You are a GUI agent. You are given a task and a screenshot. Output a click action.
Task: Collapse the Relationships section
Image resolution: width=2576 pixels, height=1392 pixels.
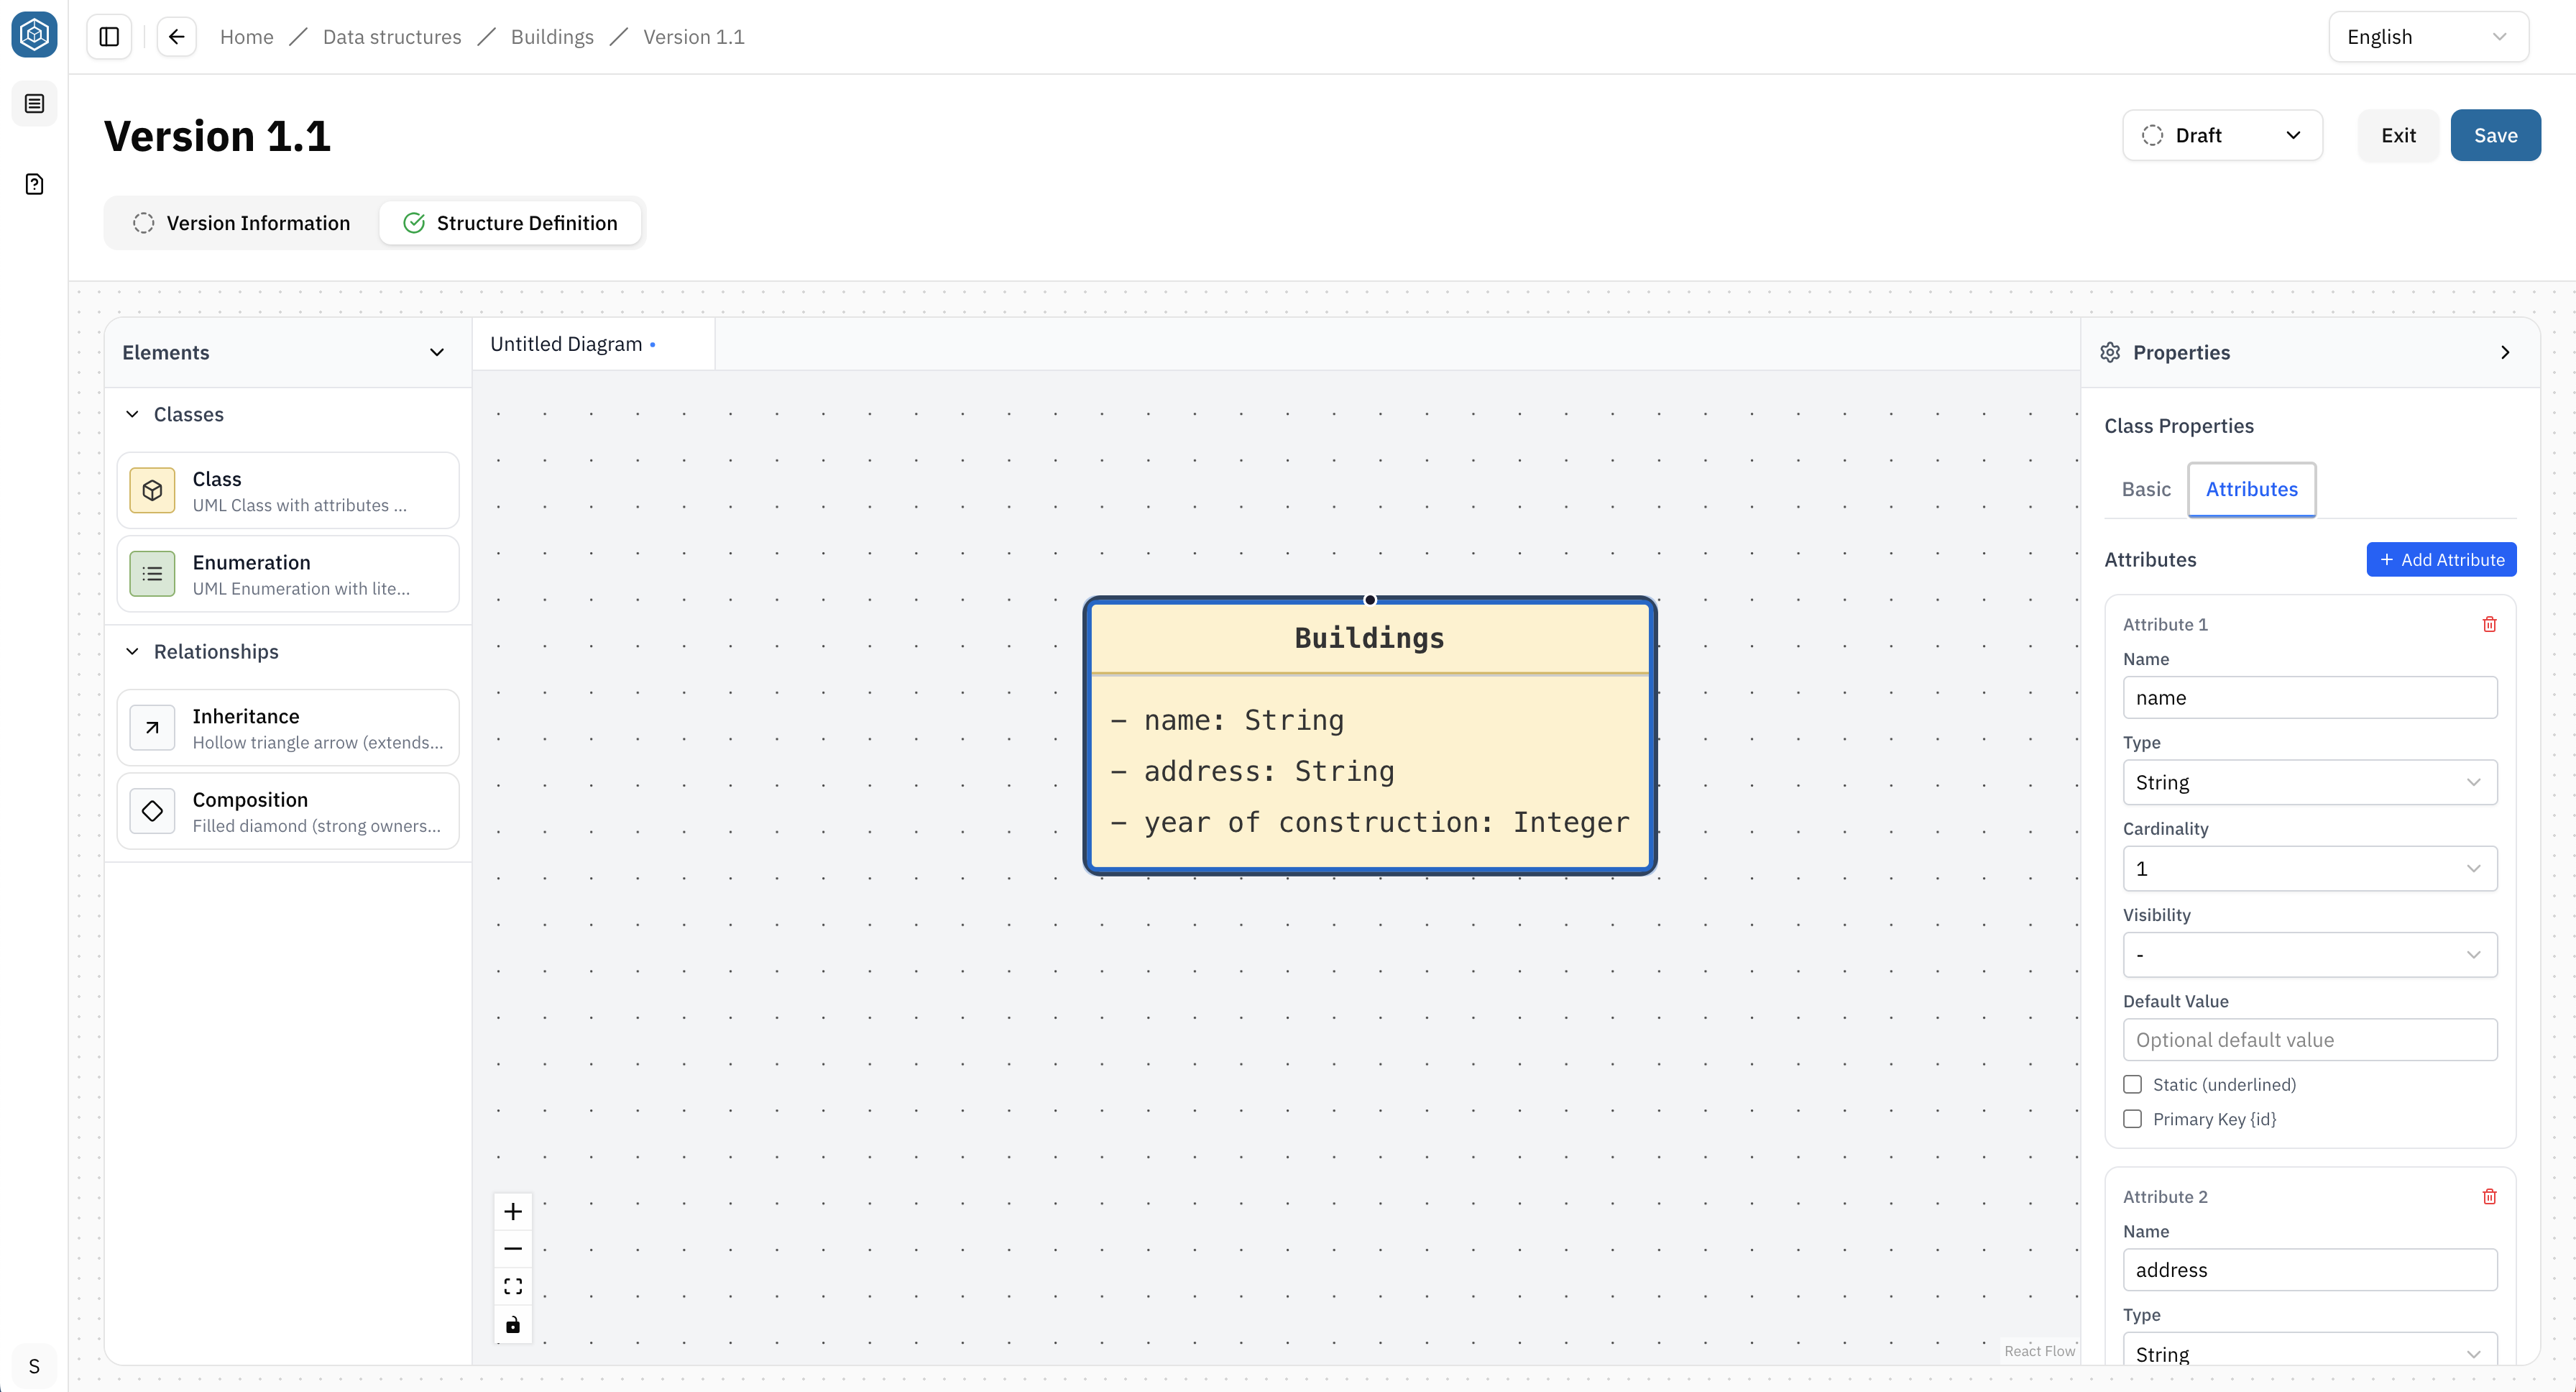132,652
